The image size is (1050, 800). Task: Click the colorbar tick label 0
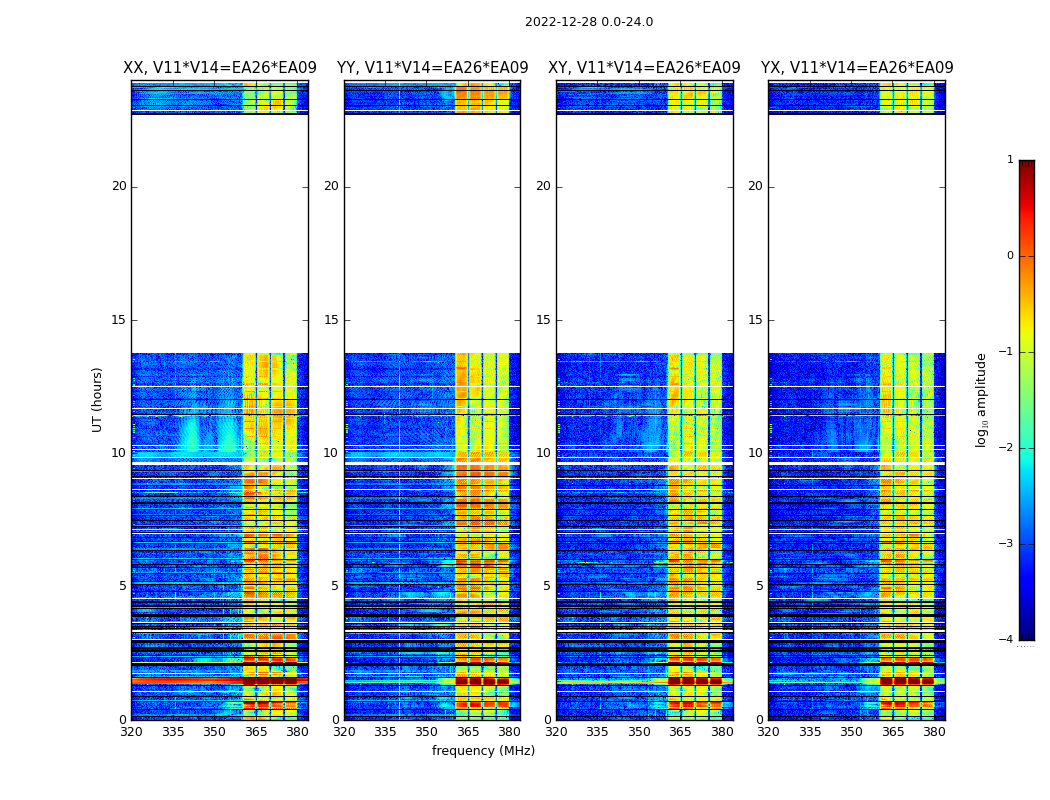point(1010,256)
